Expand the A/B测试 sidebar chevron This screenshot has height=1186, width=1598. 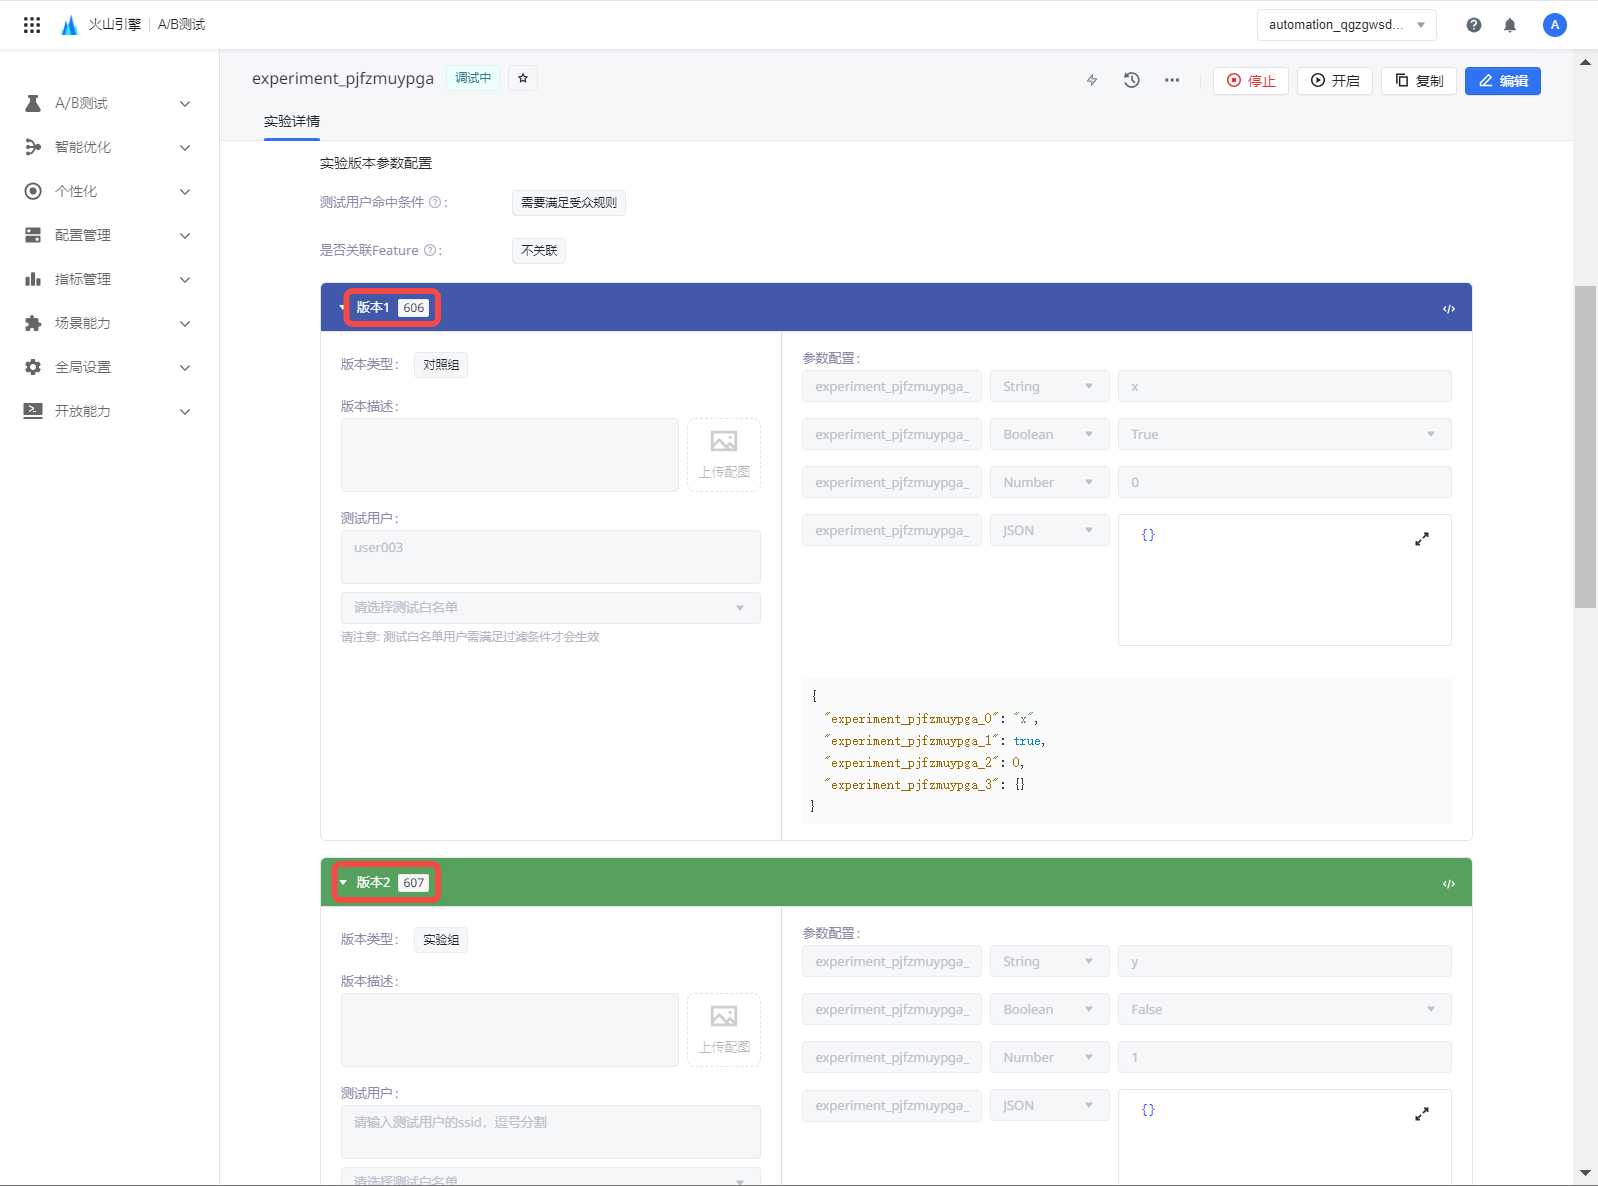coord(185,104)
